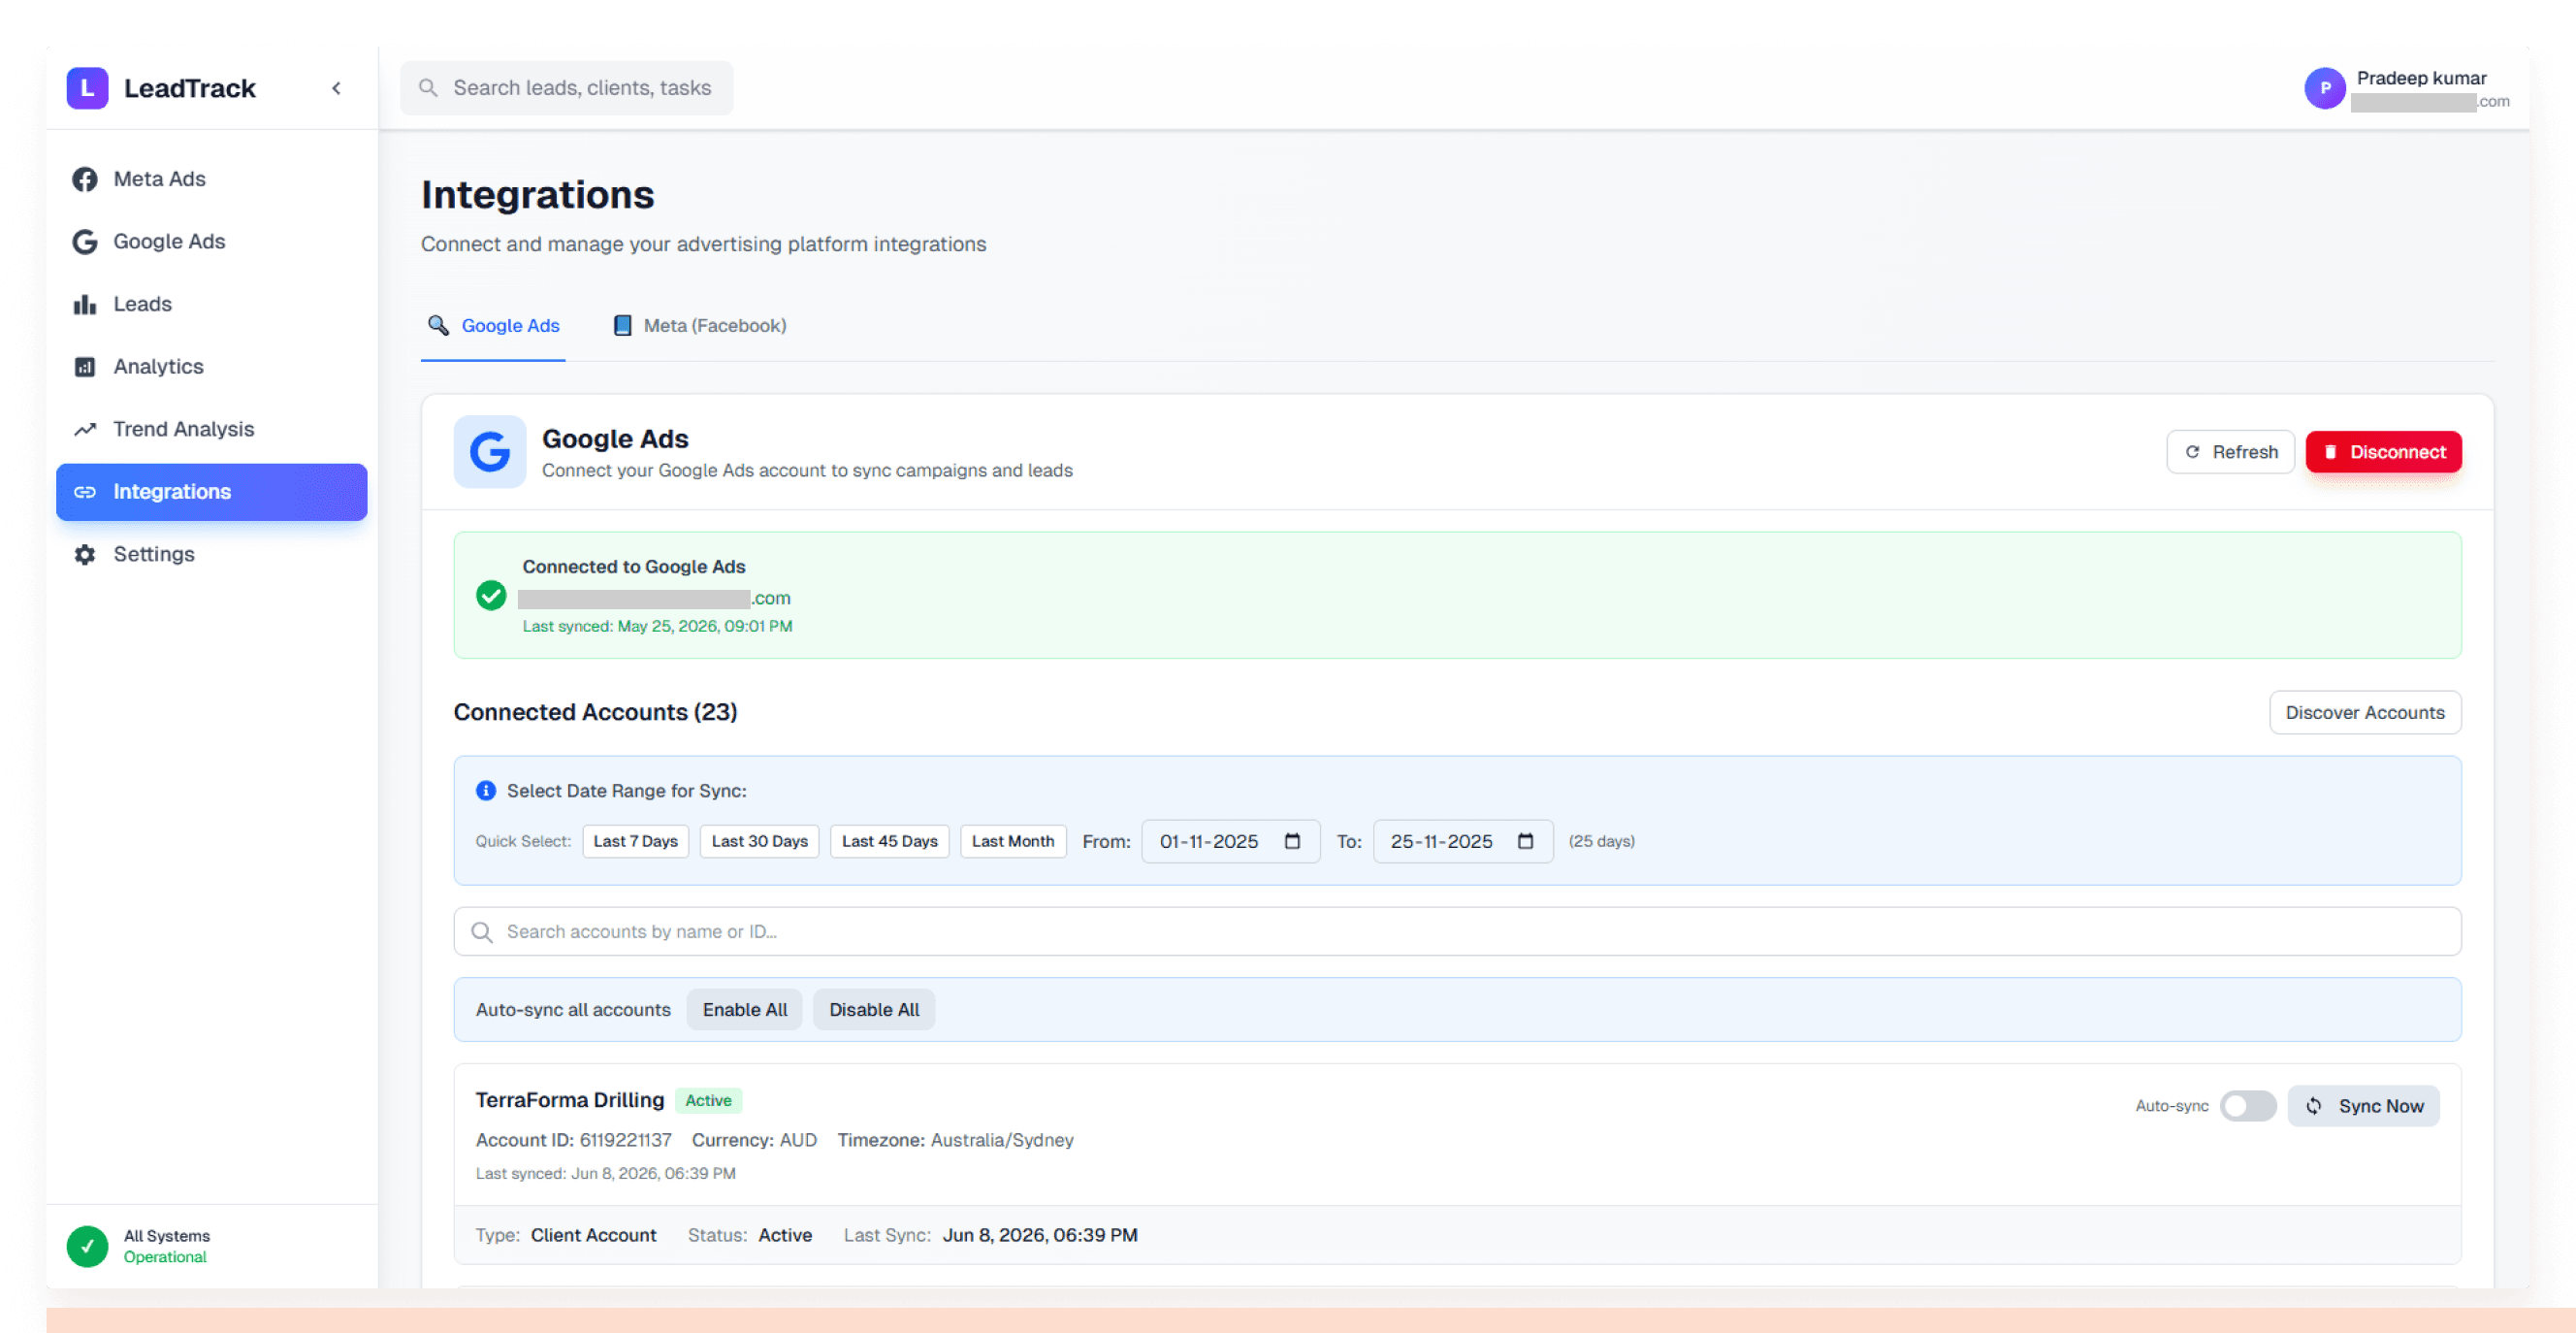This screenshot has height=1333, width=2576.
Task: Open Meta Ads in the sidebar
Action: tap(211, 179)
